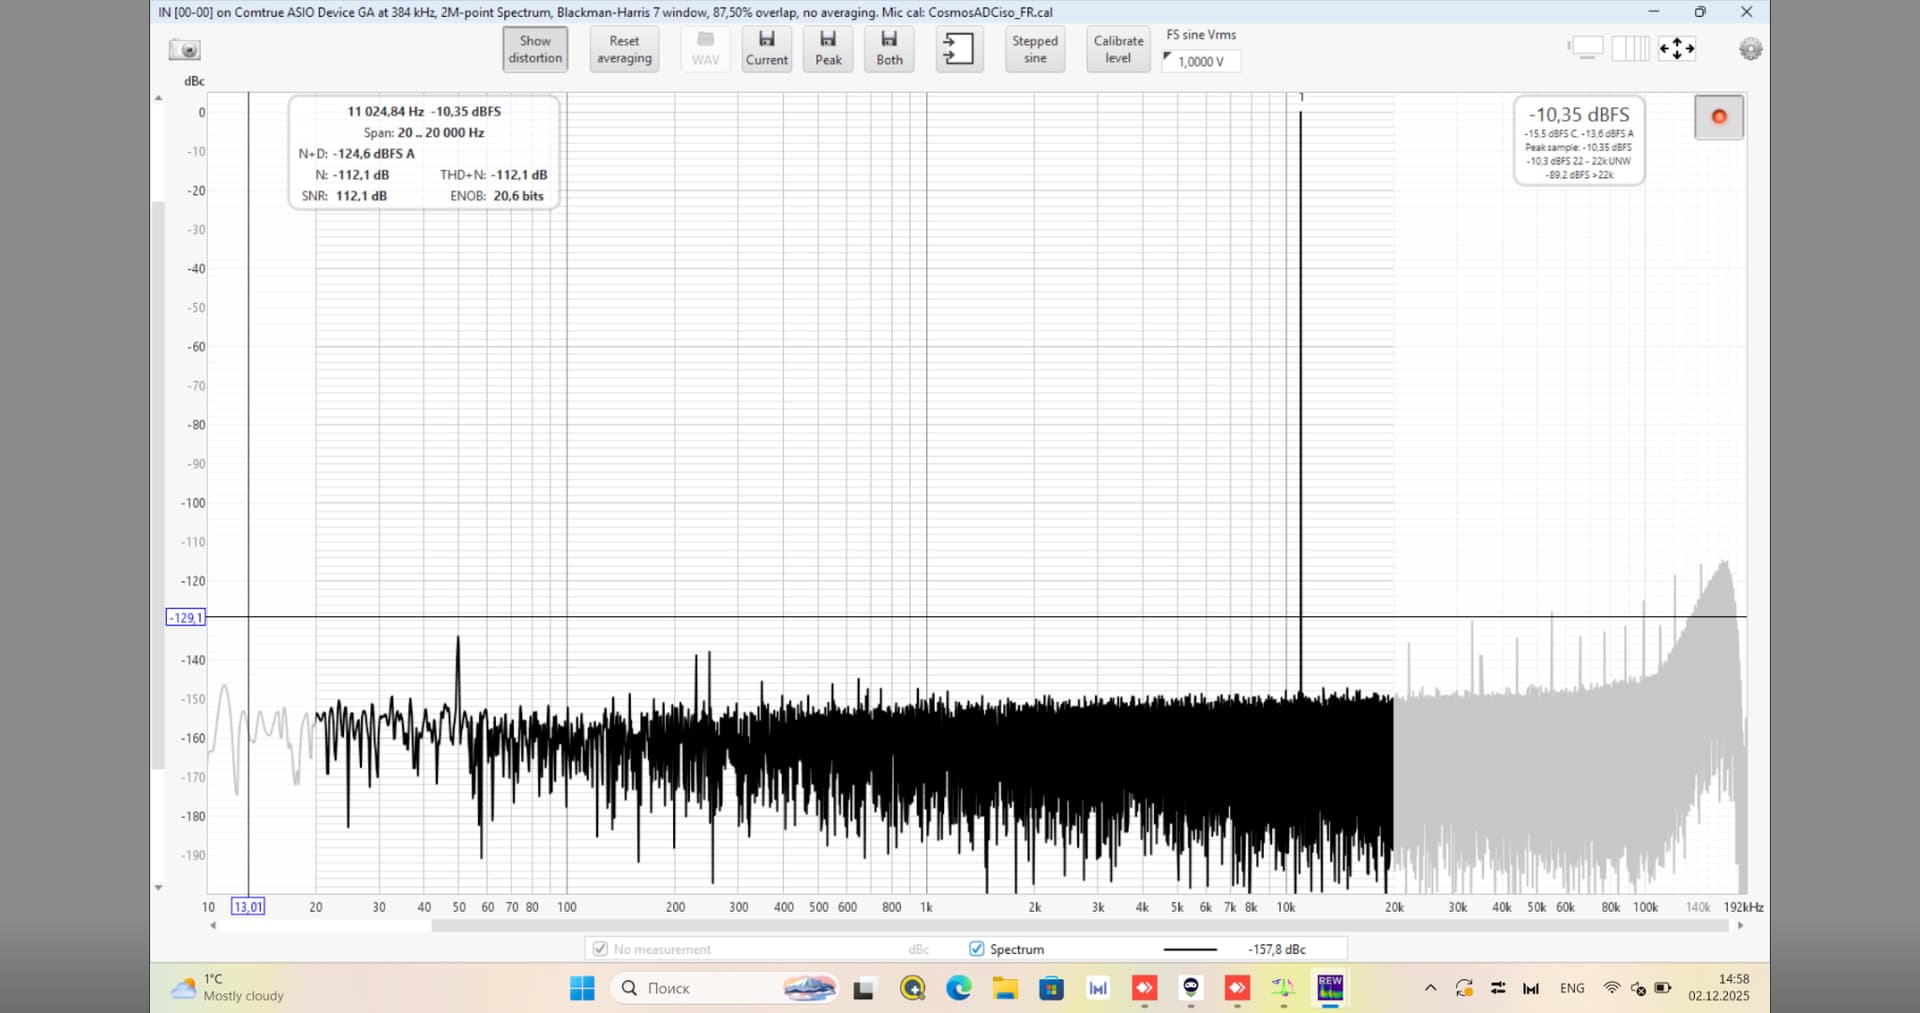This screenshot has height=1013, width=1920.
Task: Open the Windows Start menu
Action: 582,988
